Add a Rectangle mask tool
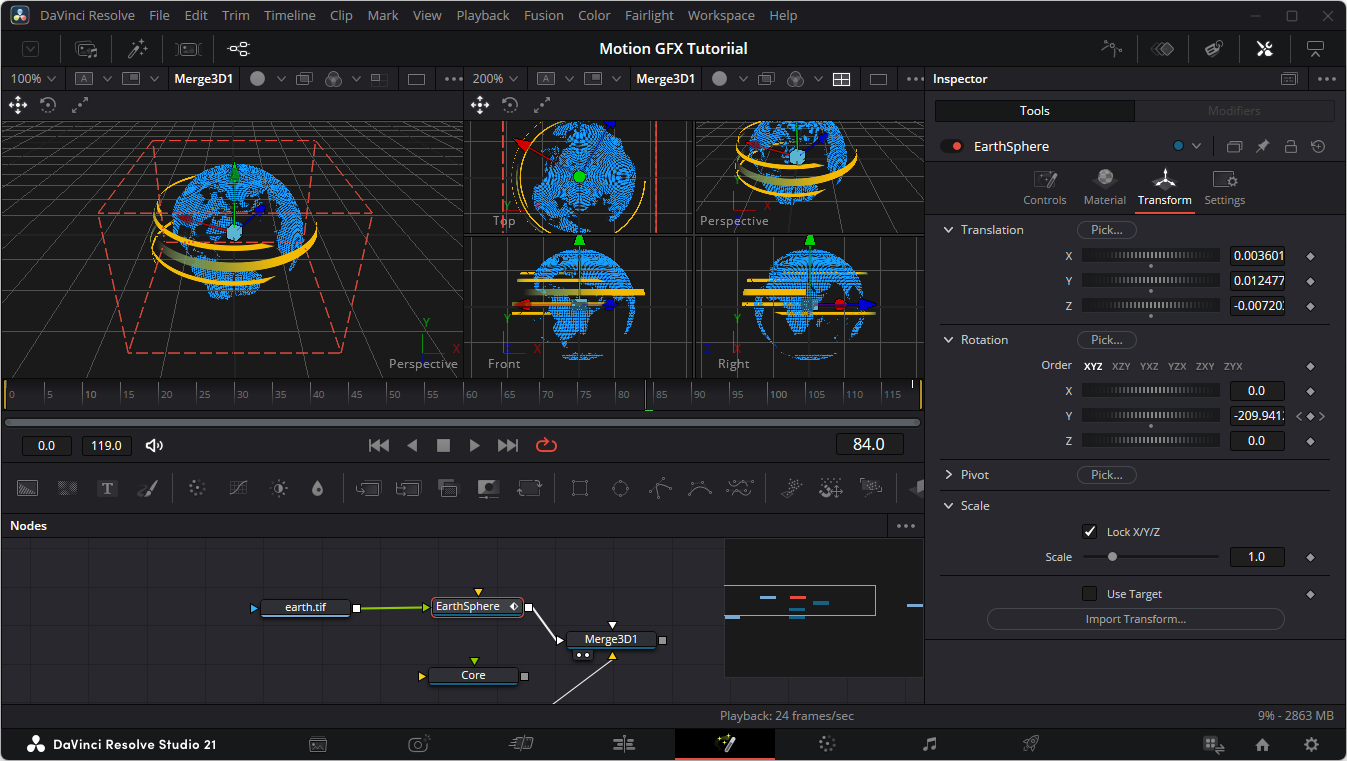The image size is (1347, 761). [x=579, y=488]
